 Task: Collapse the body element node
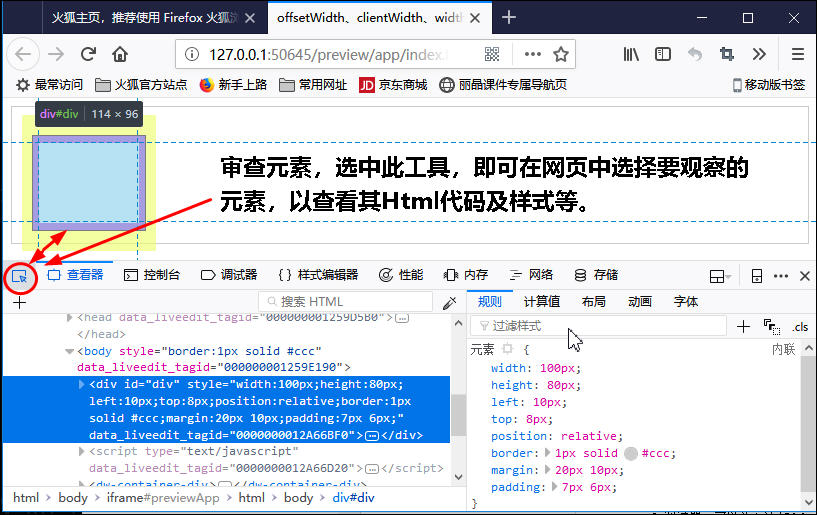69,351
